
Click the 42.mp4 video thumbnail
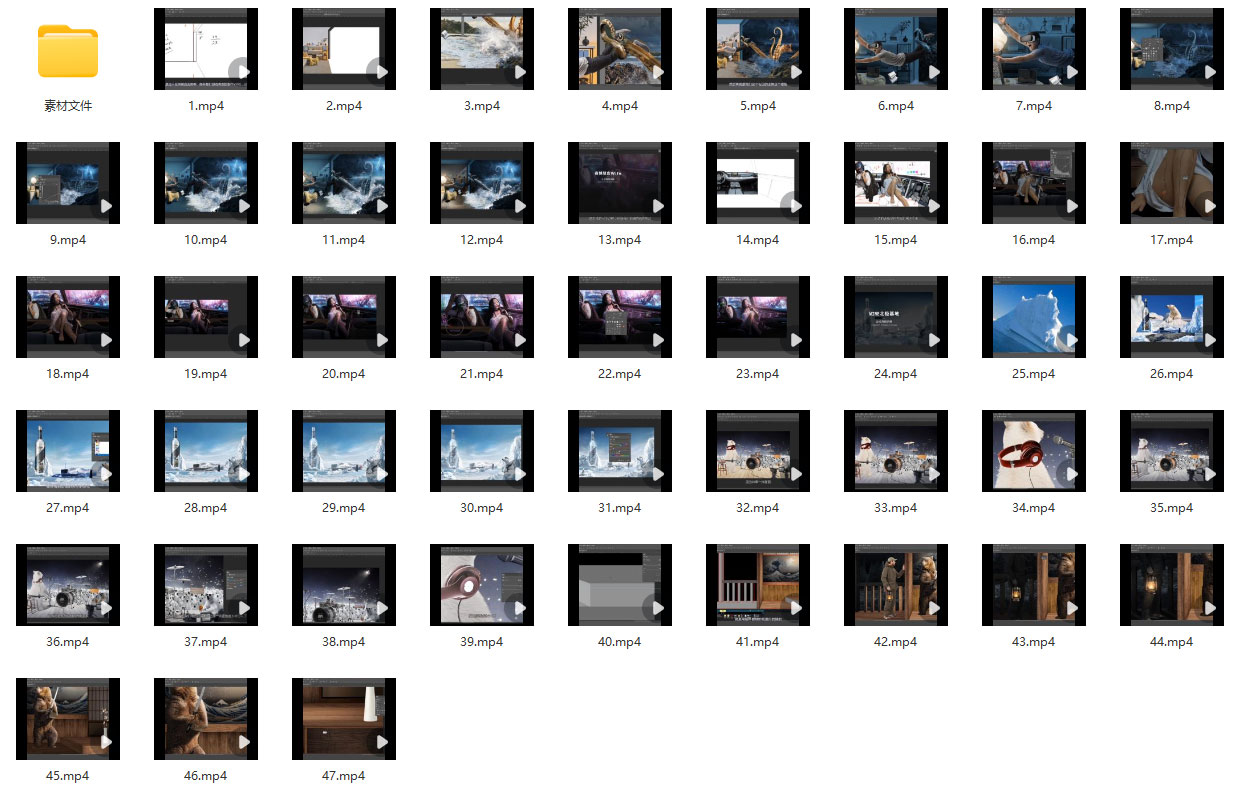[896, 585]
